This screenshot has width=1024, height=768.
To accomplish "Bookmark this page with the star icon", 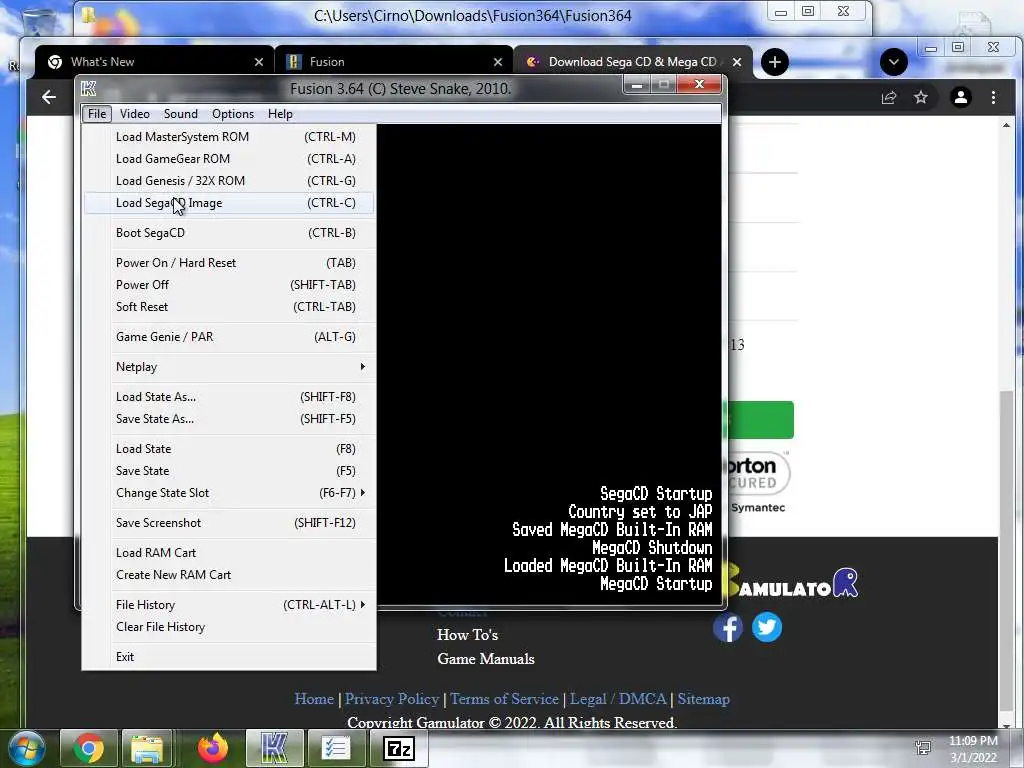I will point(921,97).
